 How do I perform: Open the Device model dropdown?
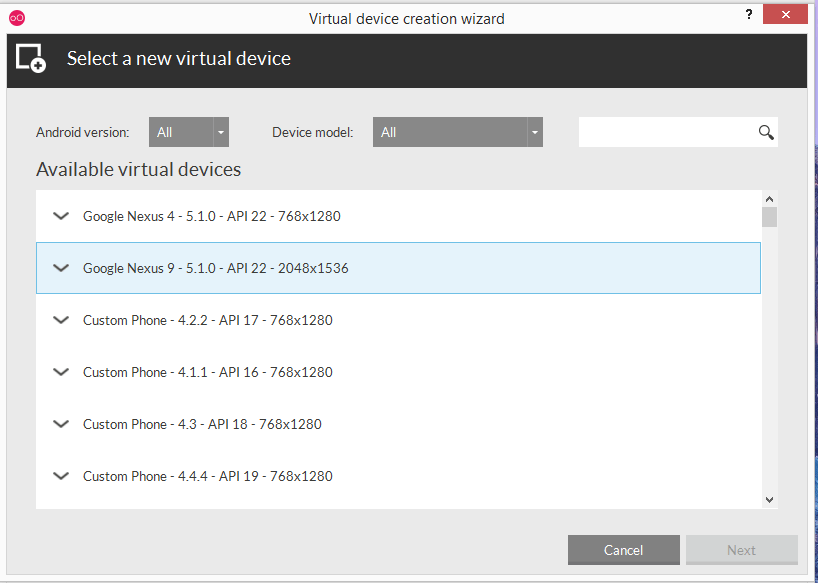pos(457,132)
